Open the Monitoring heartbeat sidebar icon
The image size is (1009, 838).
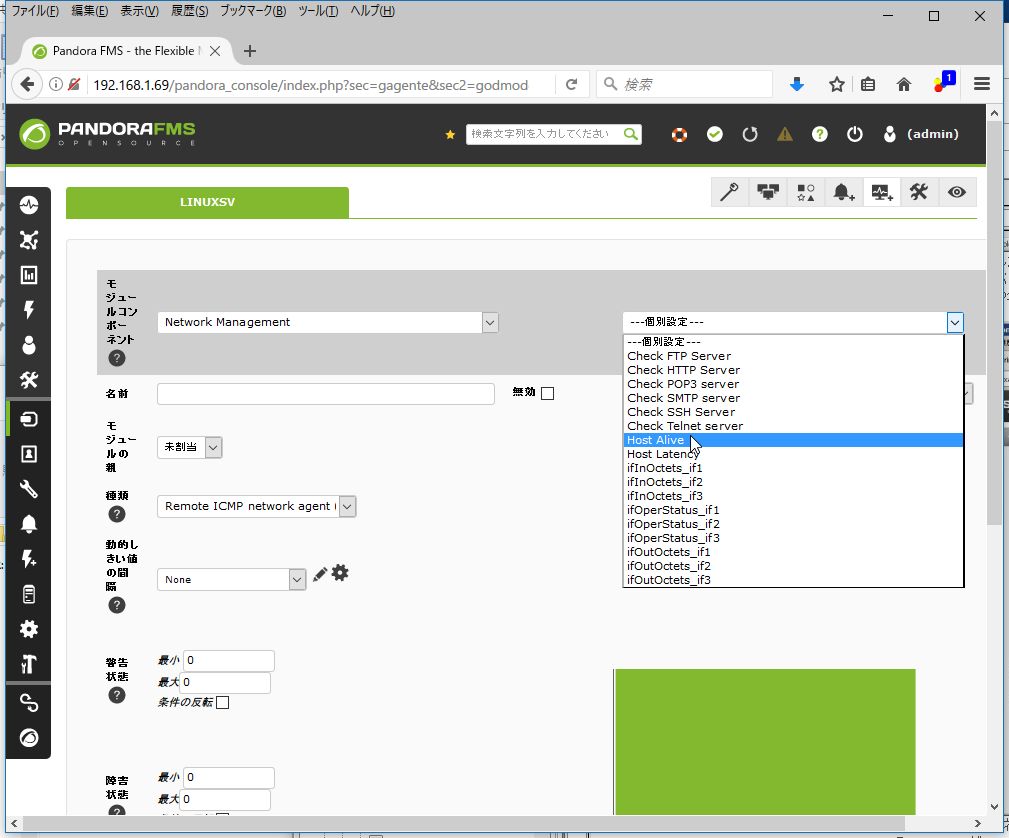tap(29, 205)
